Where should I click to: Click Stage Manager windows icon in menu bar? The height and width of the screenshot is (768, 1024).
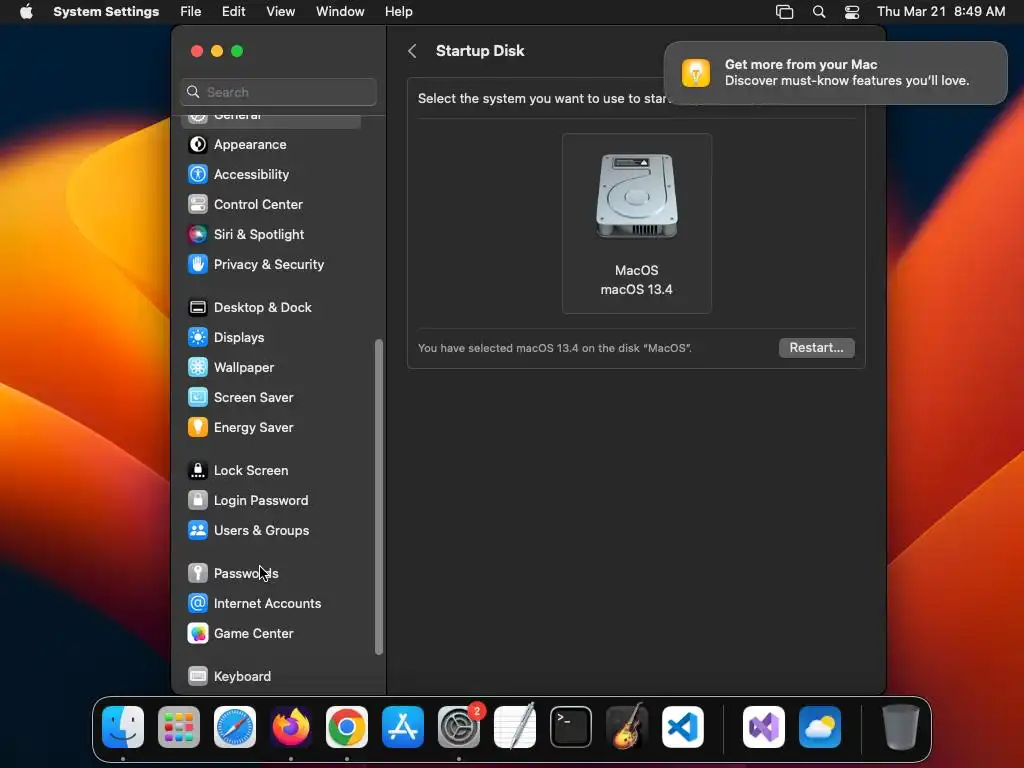pos(784,12)
